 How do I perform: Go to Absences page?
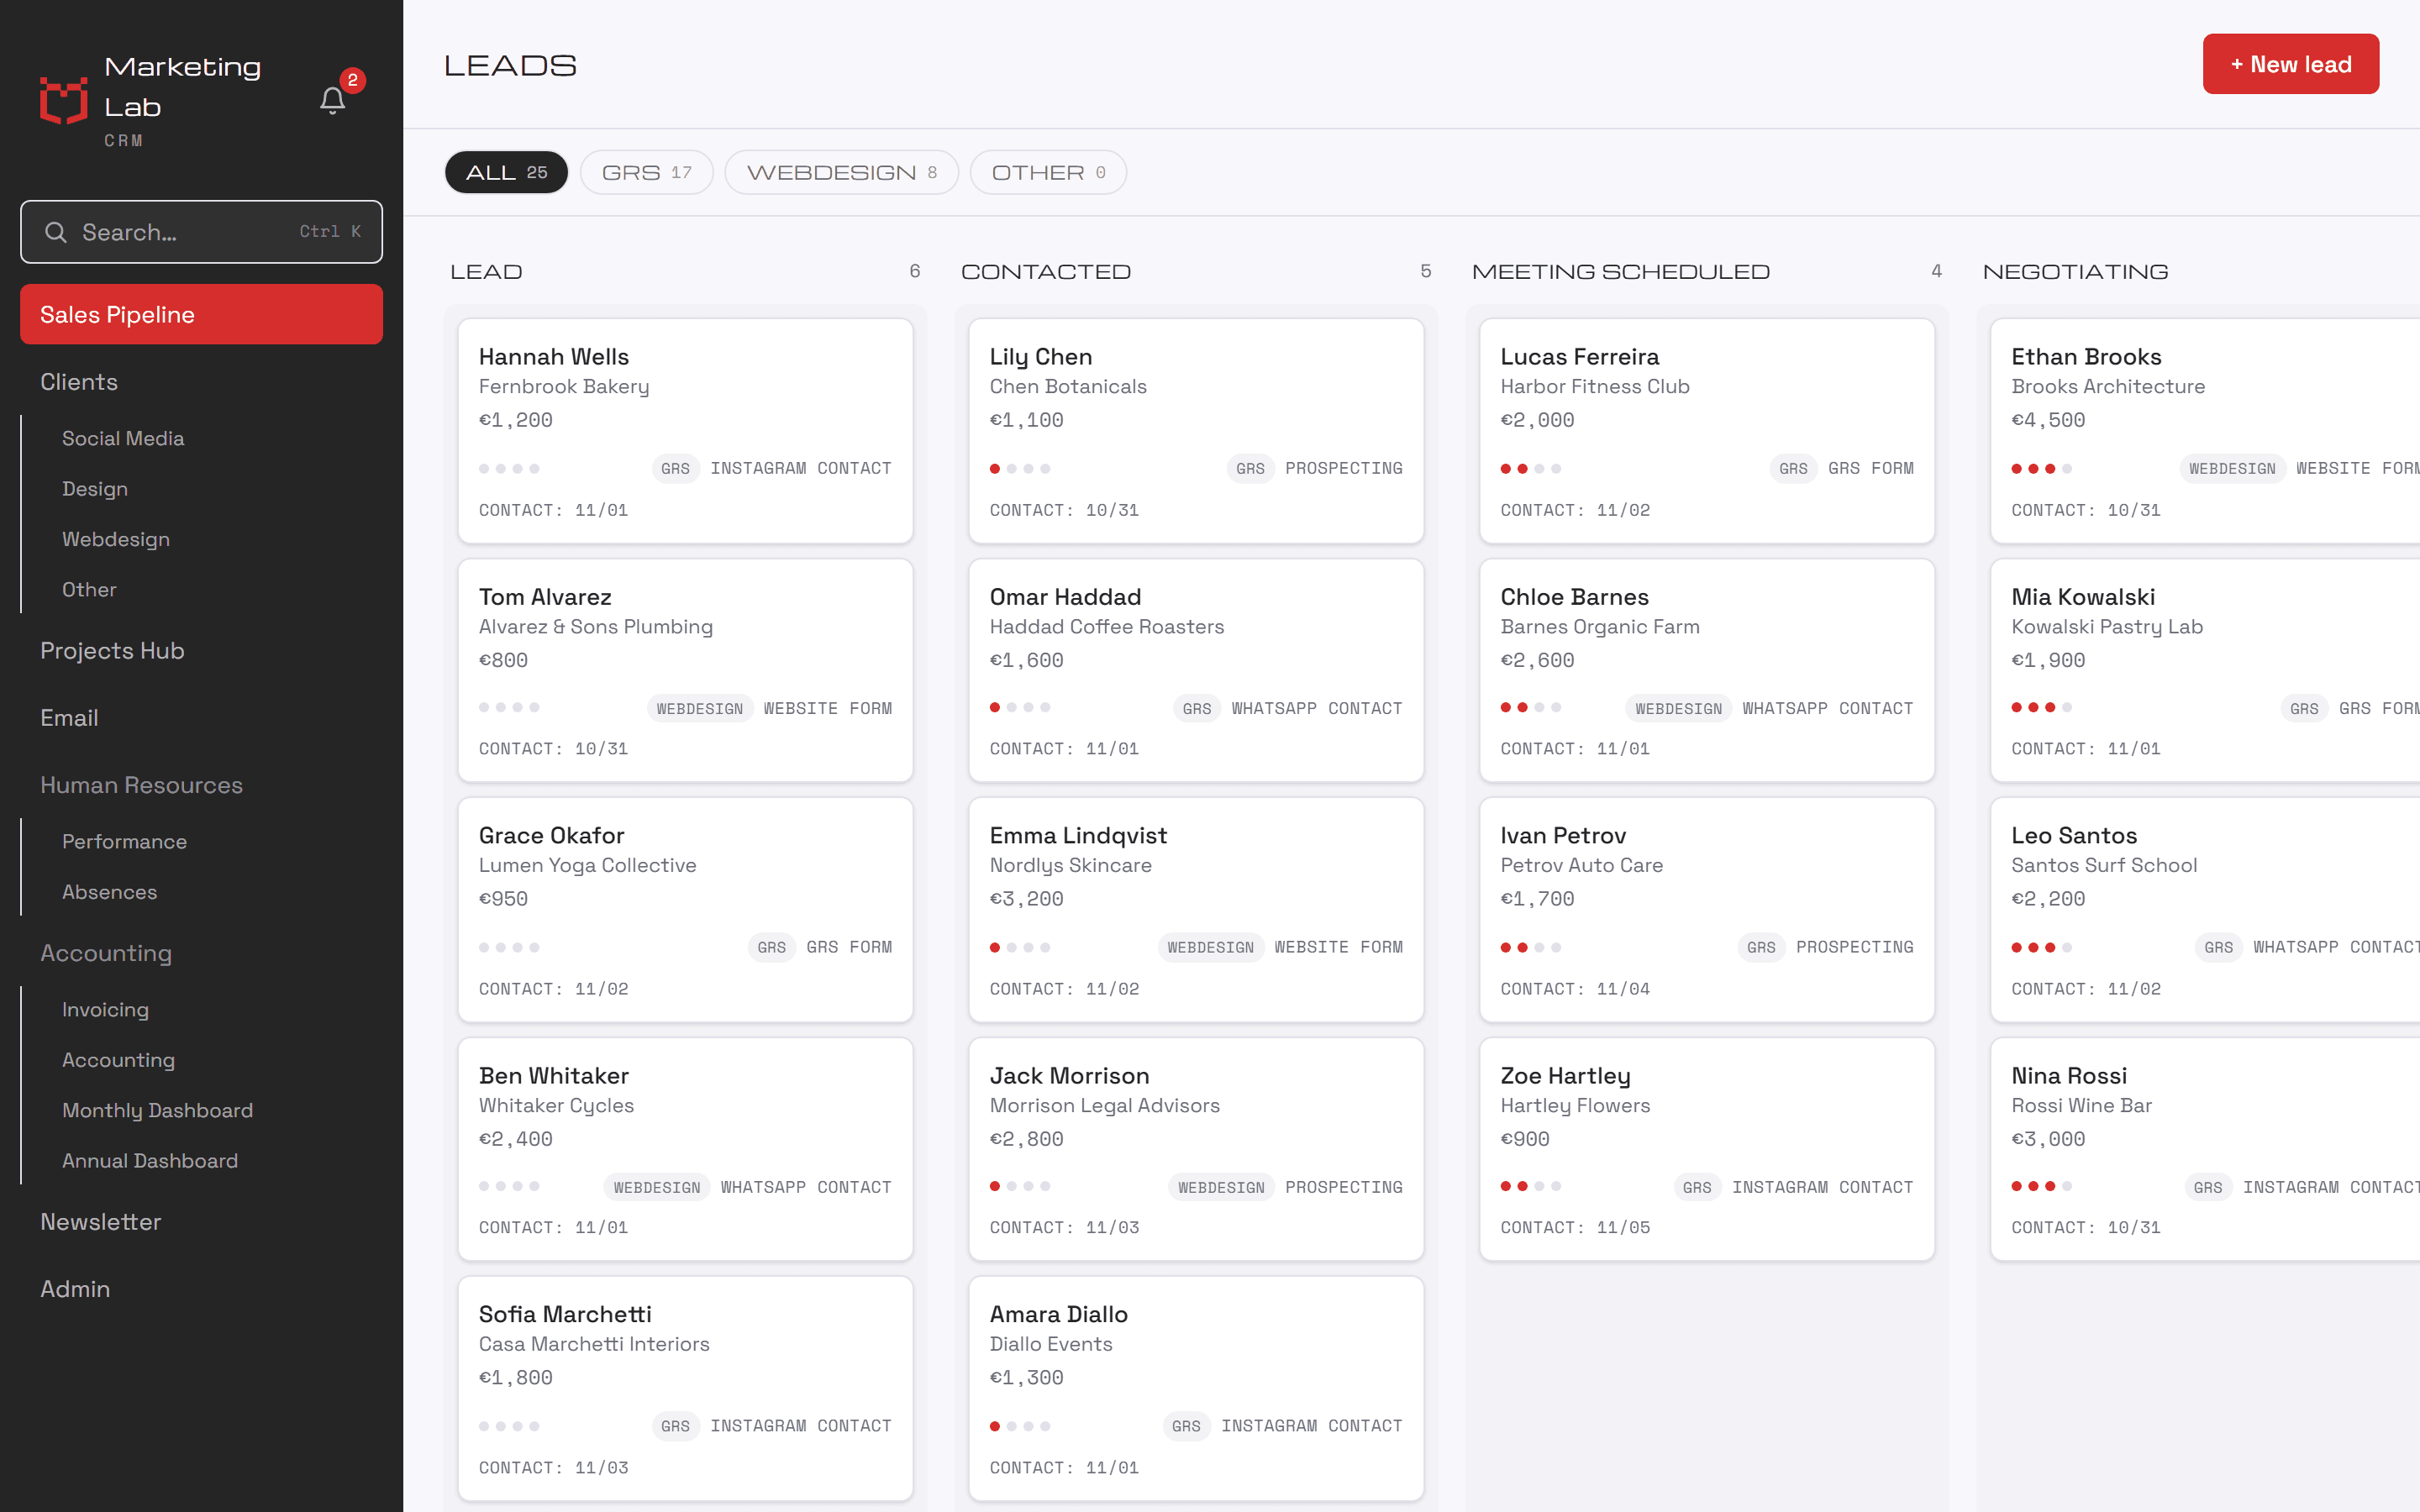[x=109, y=892]
